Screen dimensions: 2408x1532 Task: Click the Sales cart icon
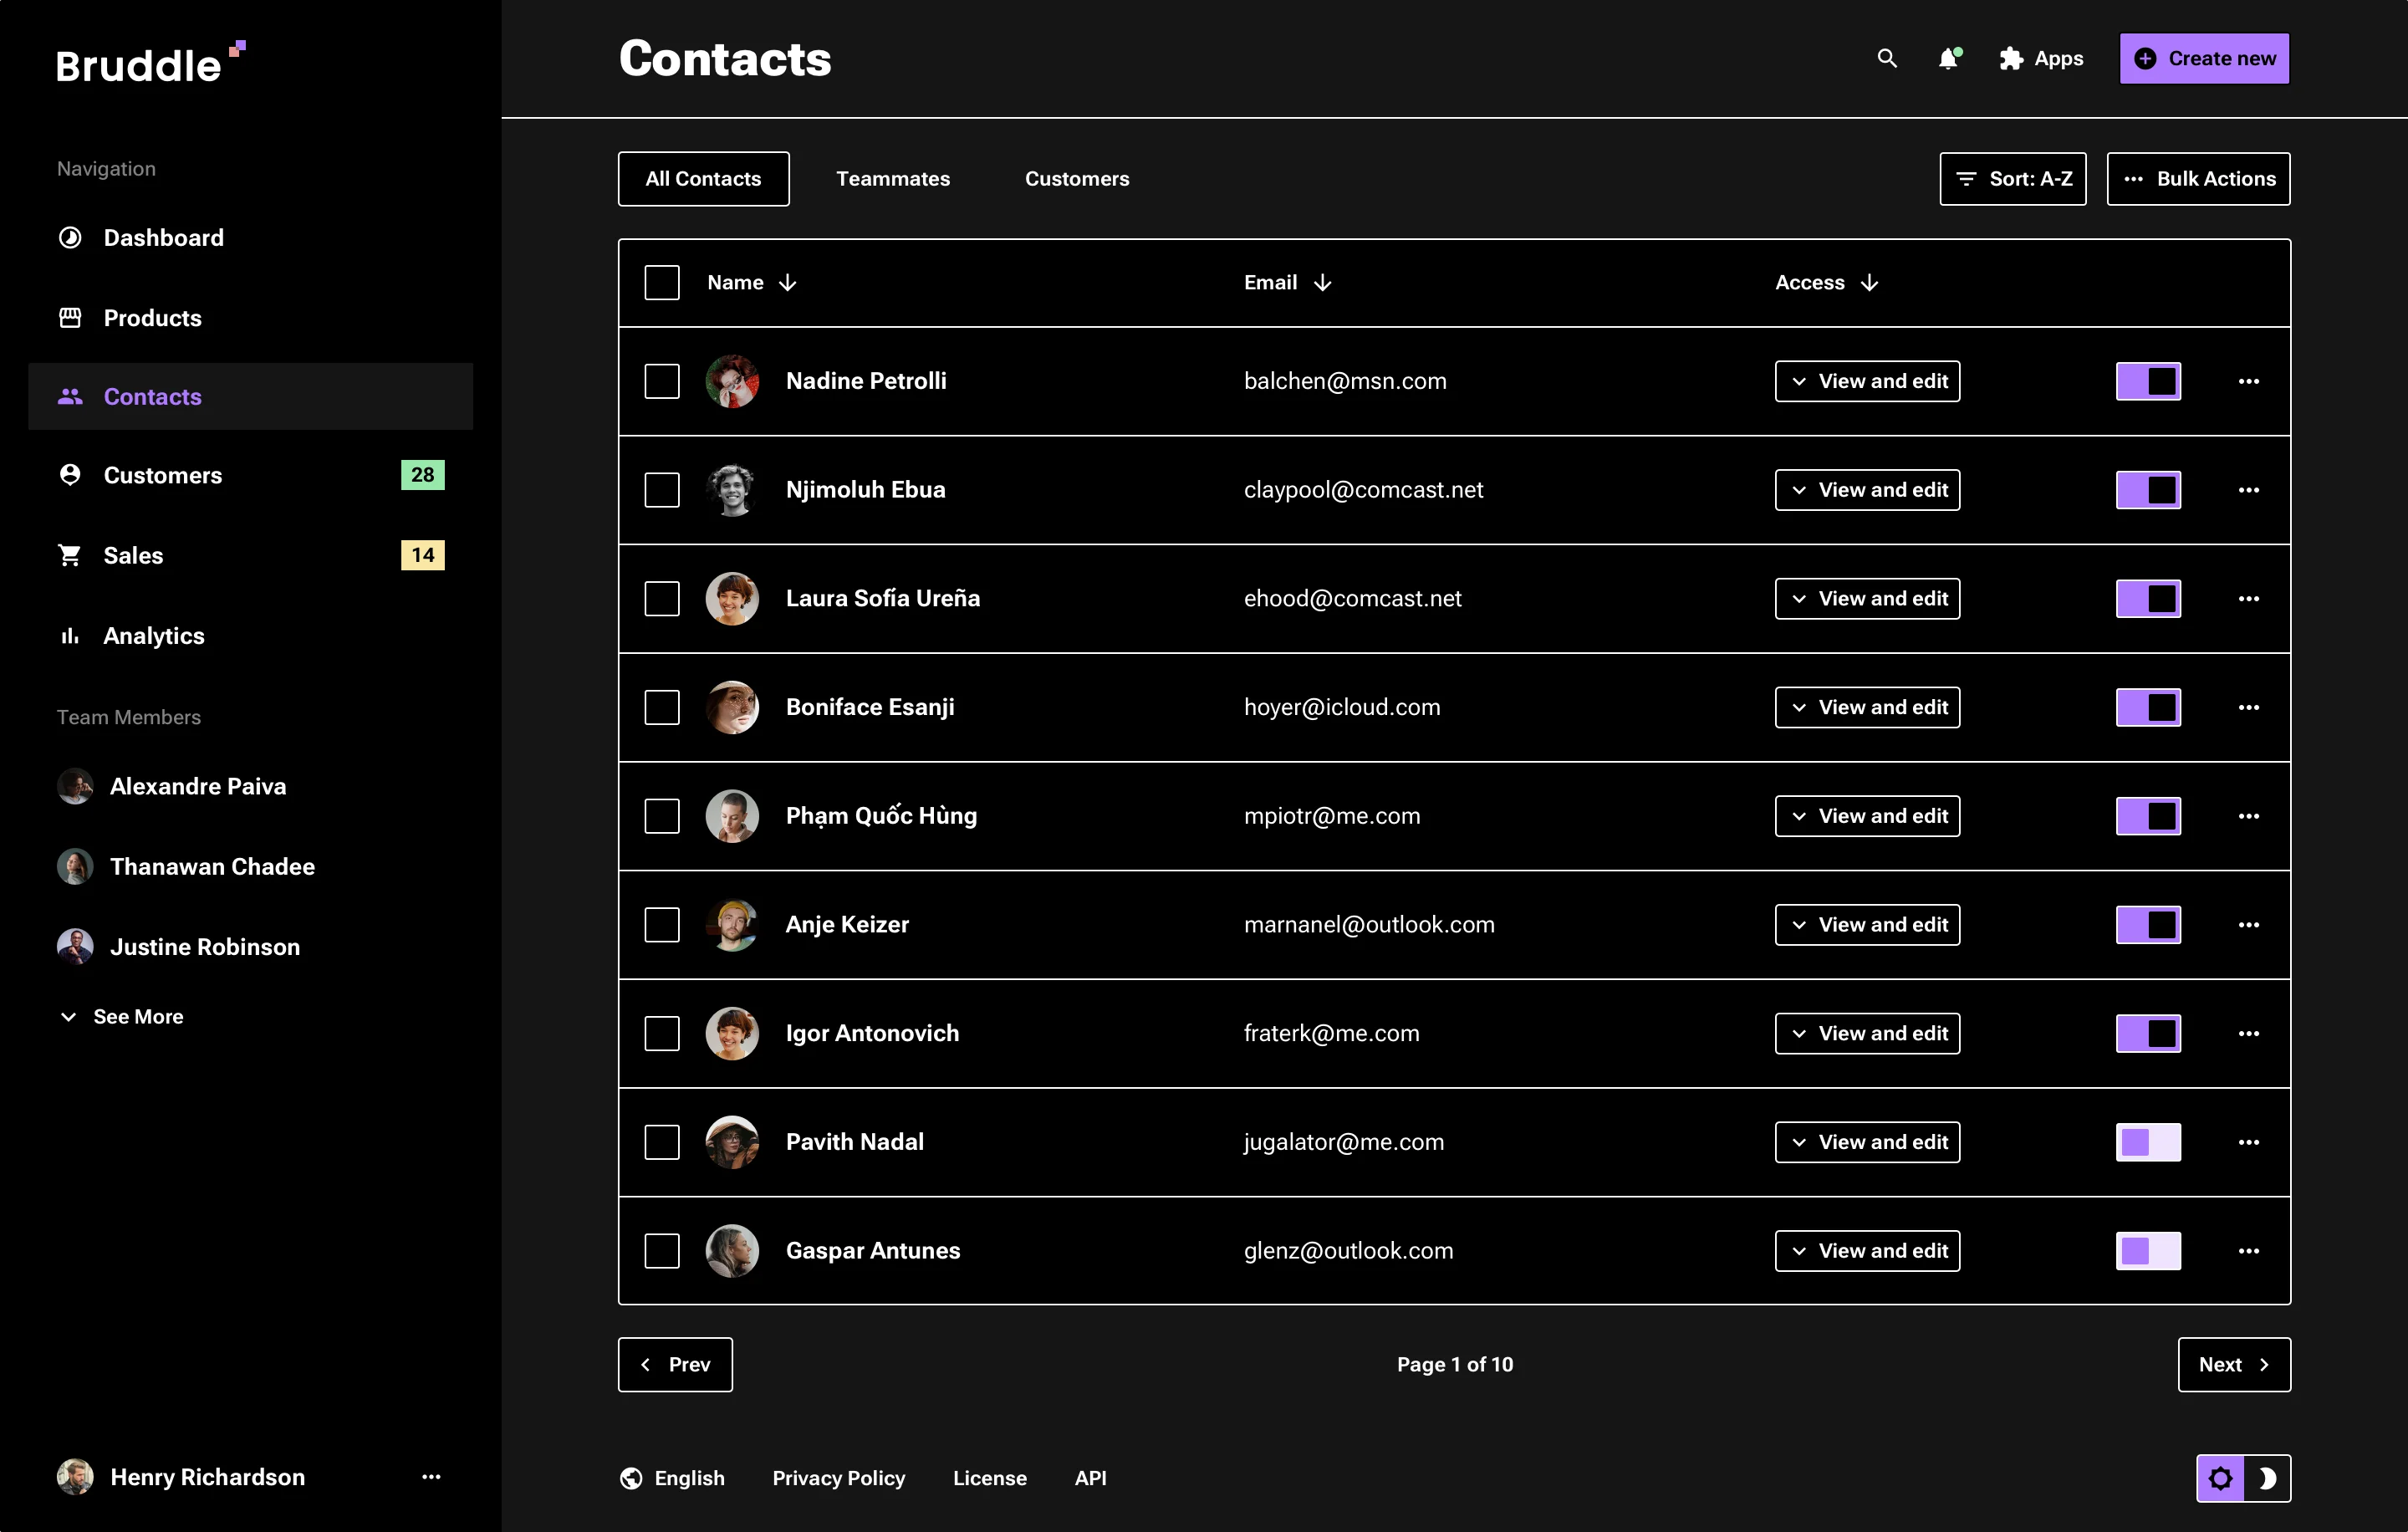coord(70,555)
